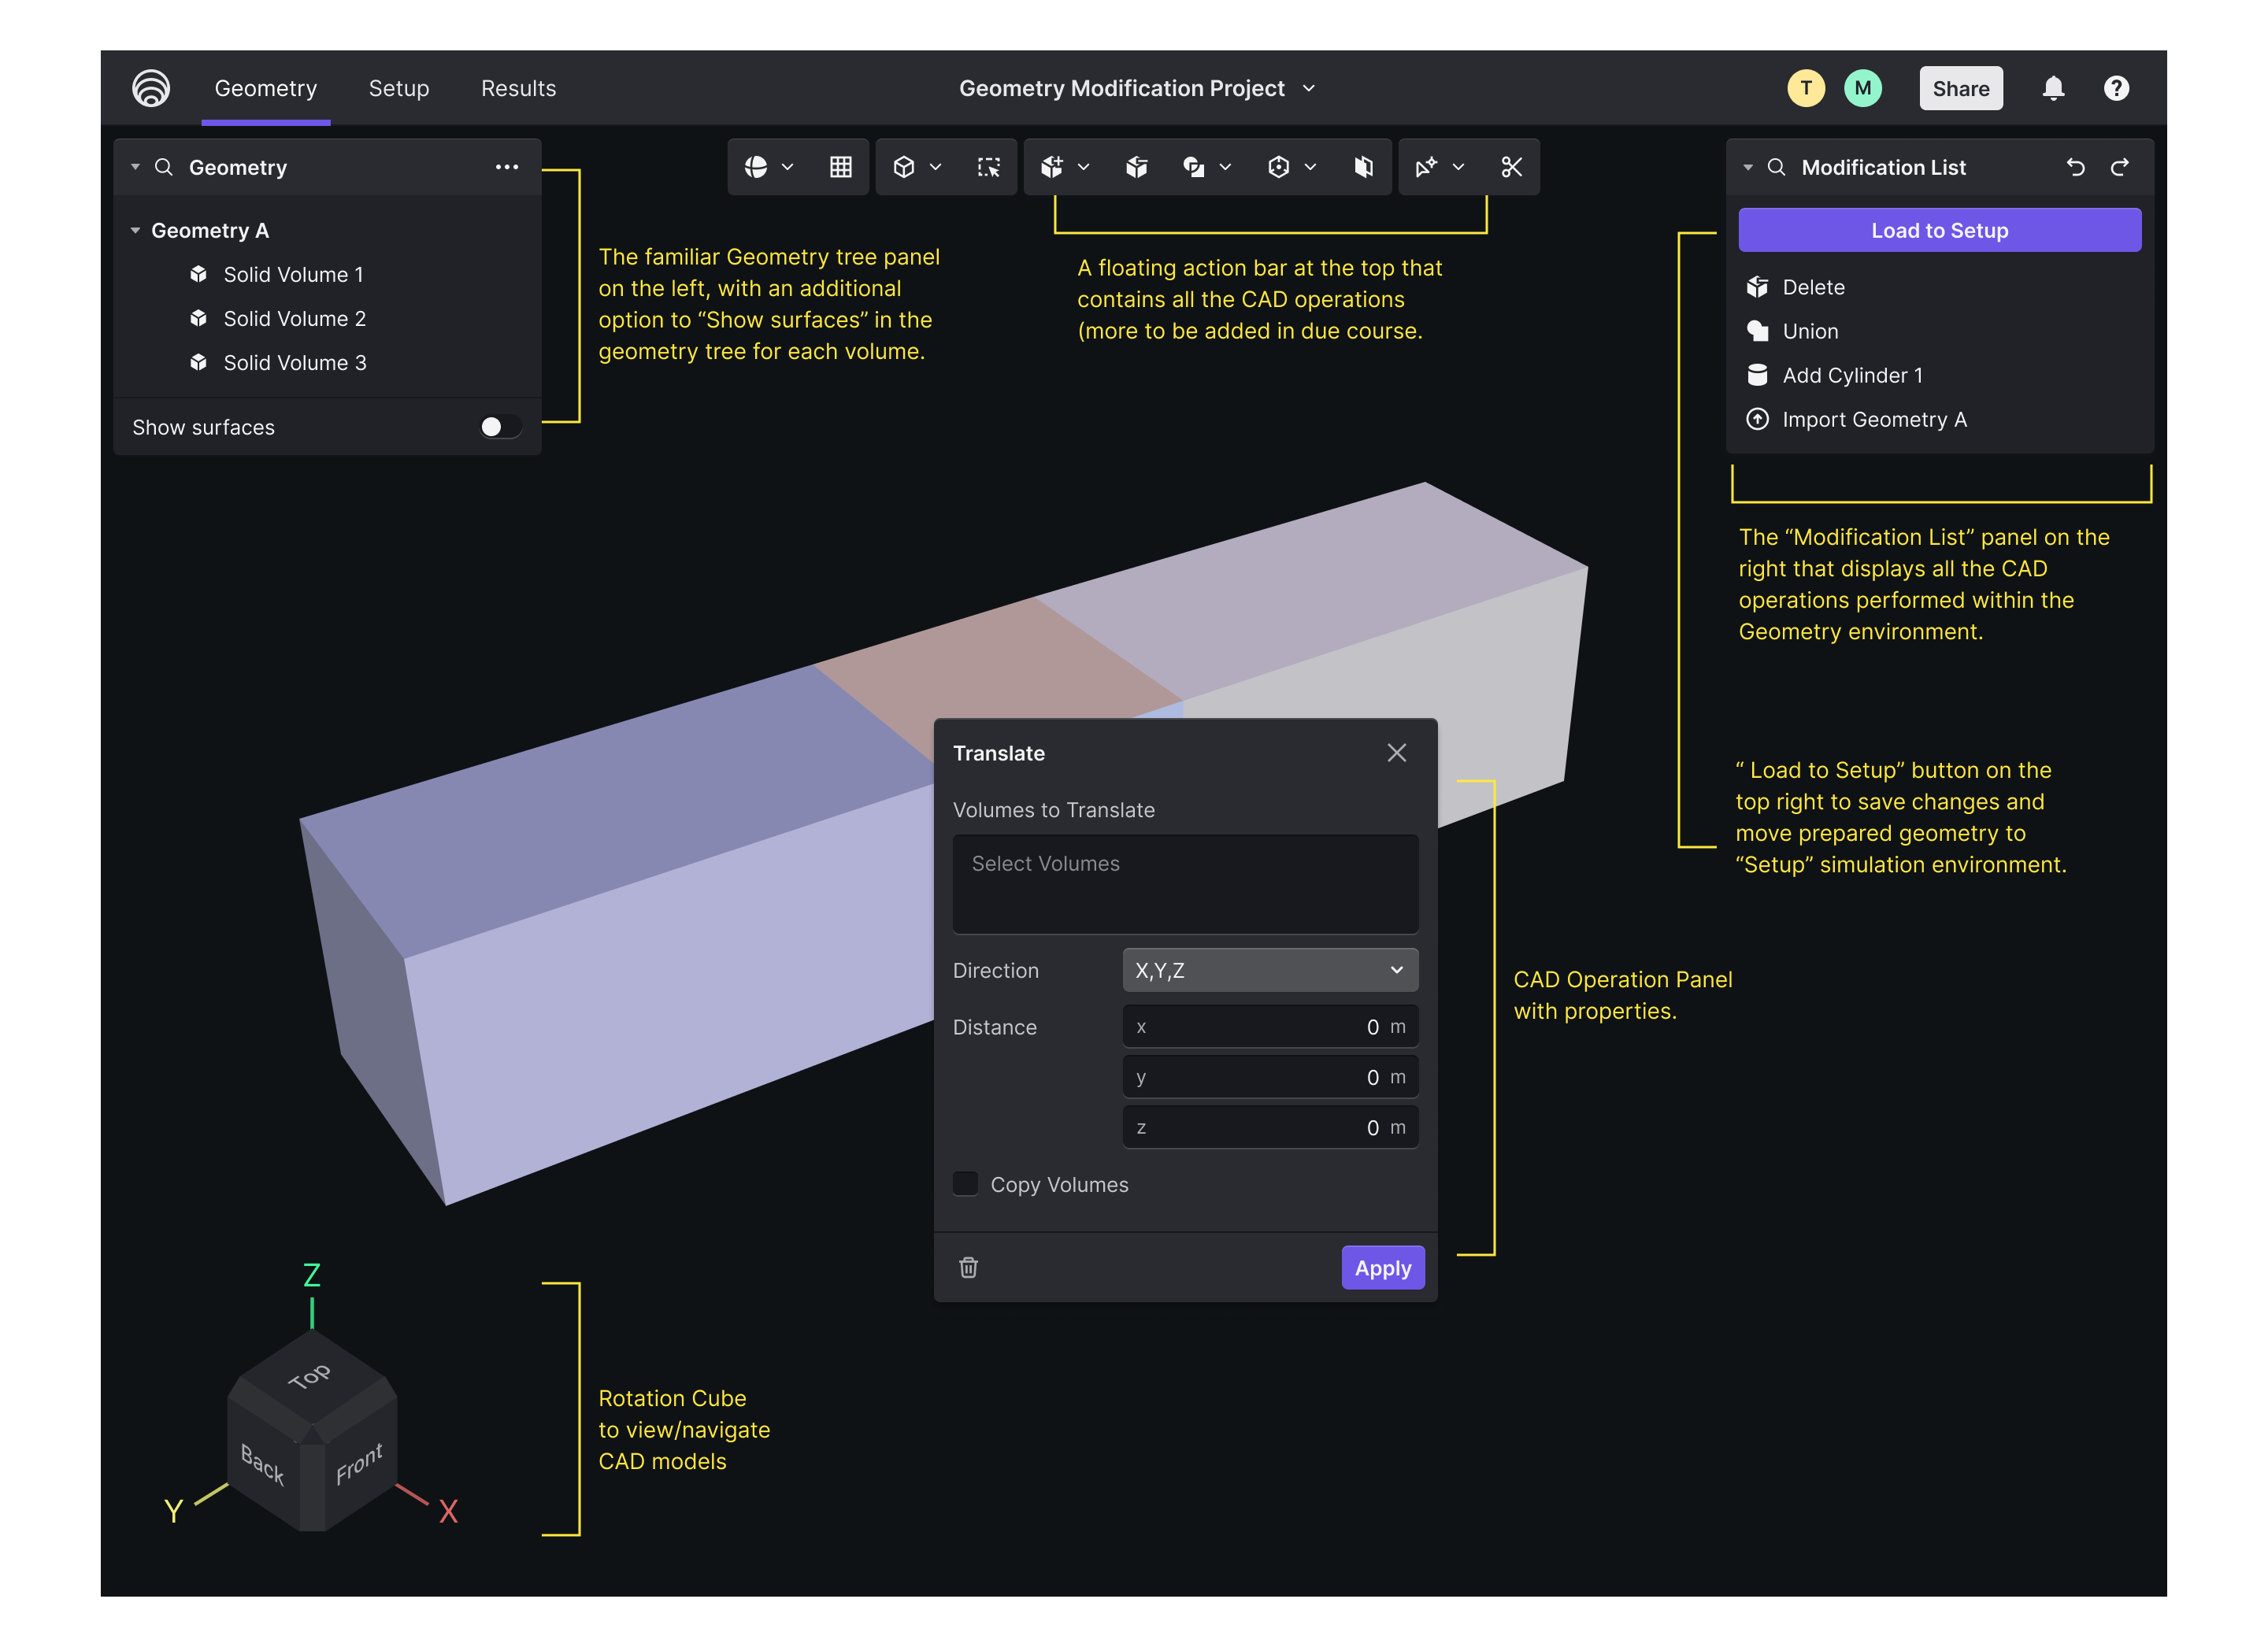Click the undo arrow icon in Modification List
Viewport: 2268px width, 1647px height.
point(2076,167)
